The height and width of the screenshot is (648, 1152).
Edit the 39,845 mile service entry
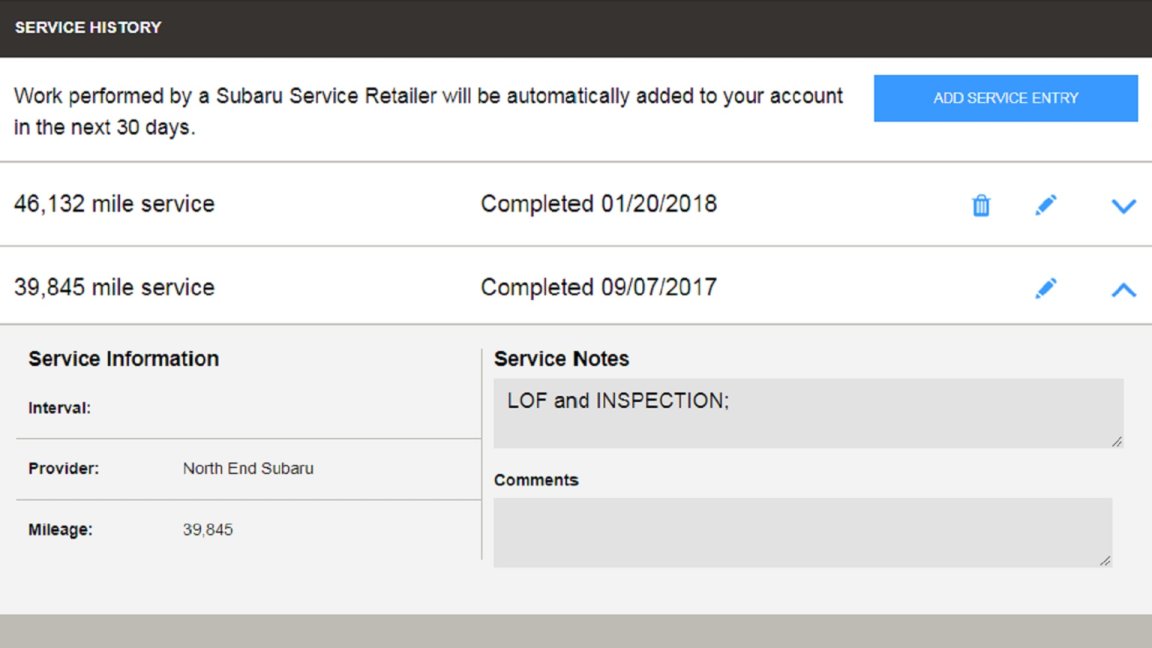coord(1046,288)
